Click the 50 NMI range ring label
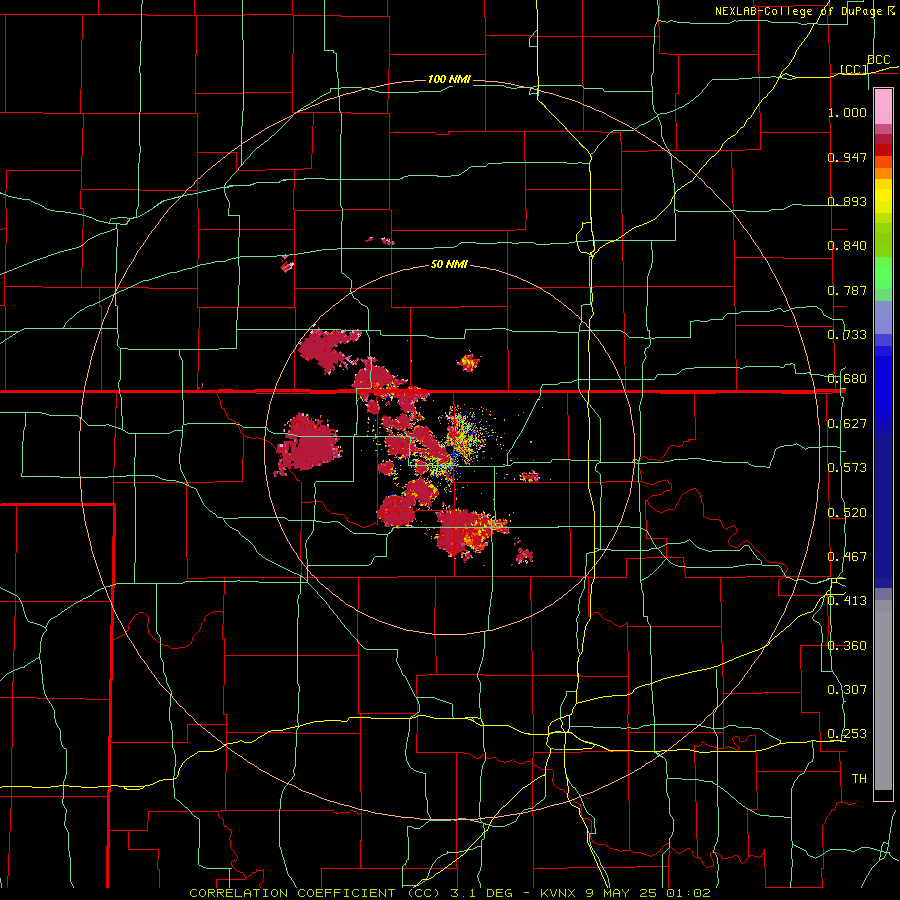The image size is (900, 900). coord(449,265)
